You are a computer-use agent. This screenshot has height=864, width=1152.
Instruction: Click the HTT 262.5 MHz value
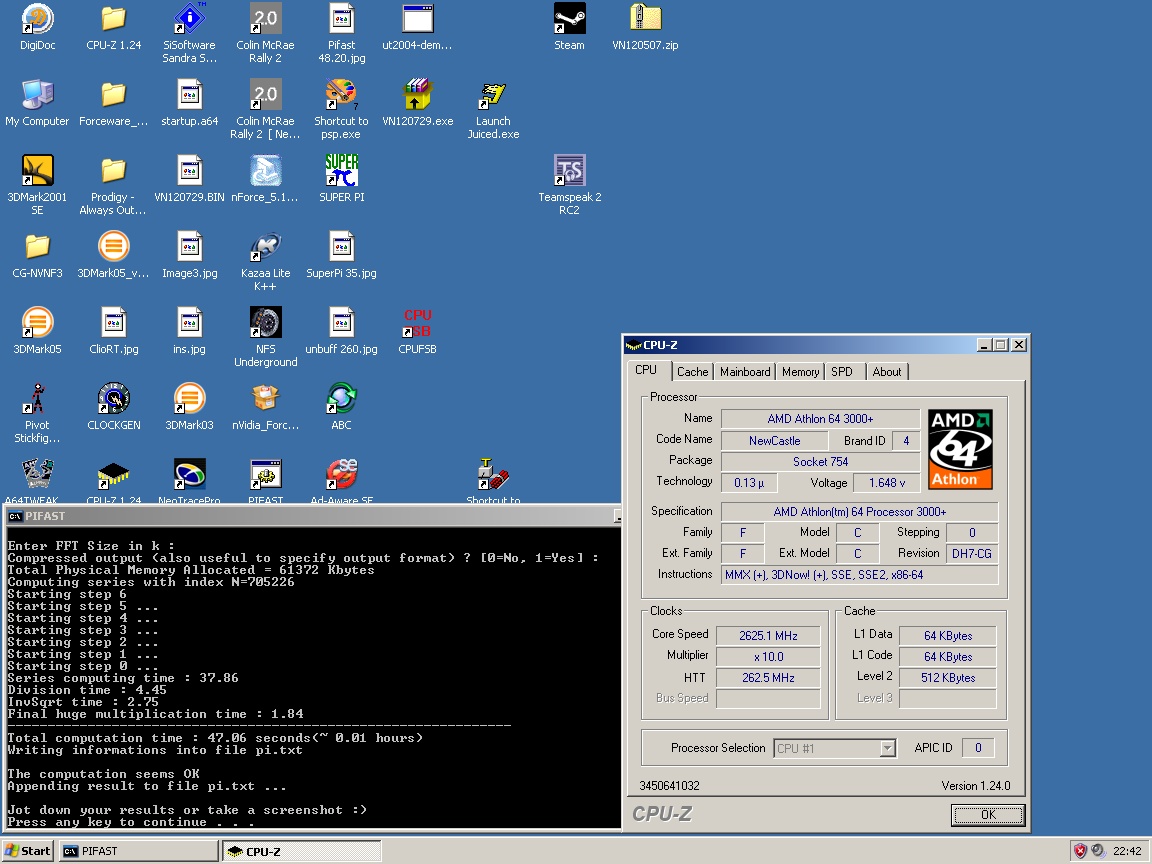pyautogui.click(x=768, y=677)
